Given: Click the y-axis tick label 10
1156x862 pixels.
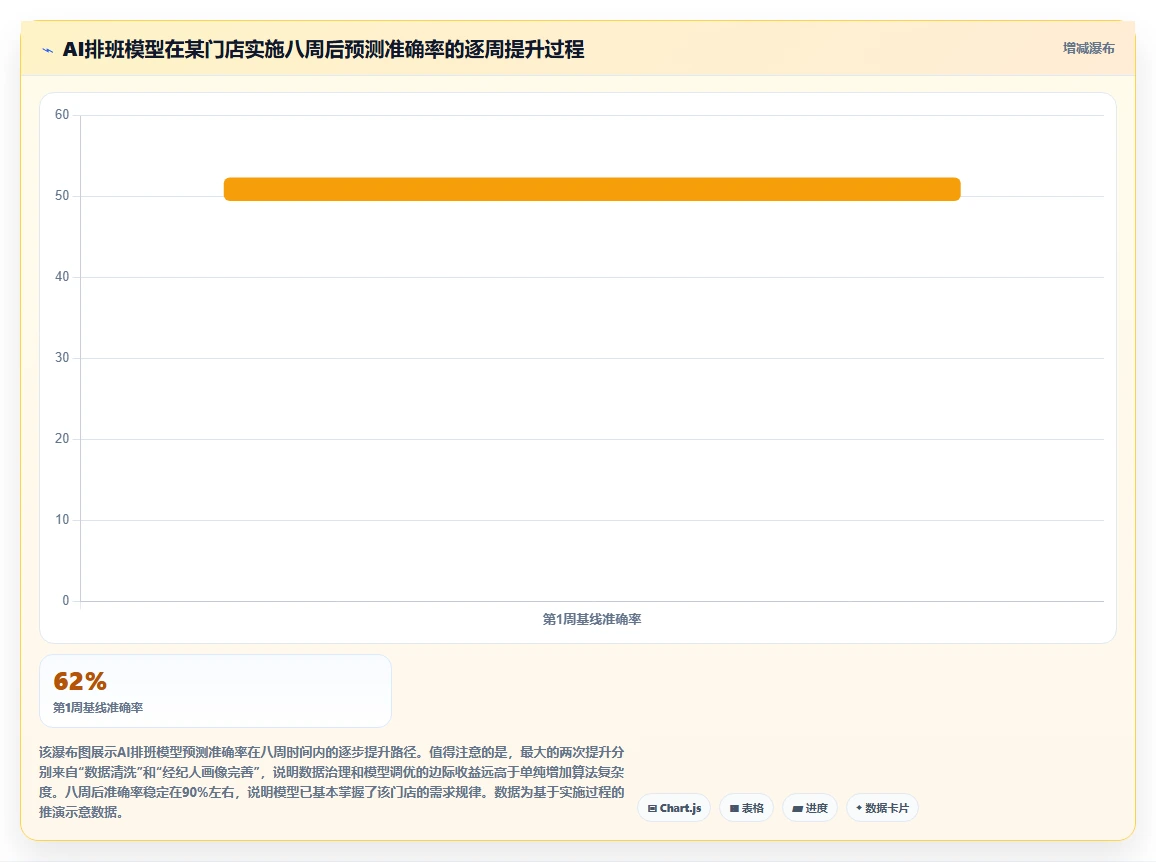Looking at the screenshot, I should 62,520.
